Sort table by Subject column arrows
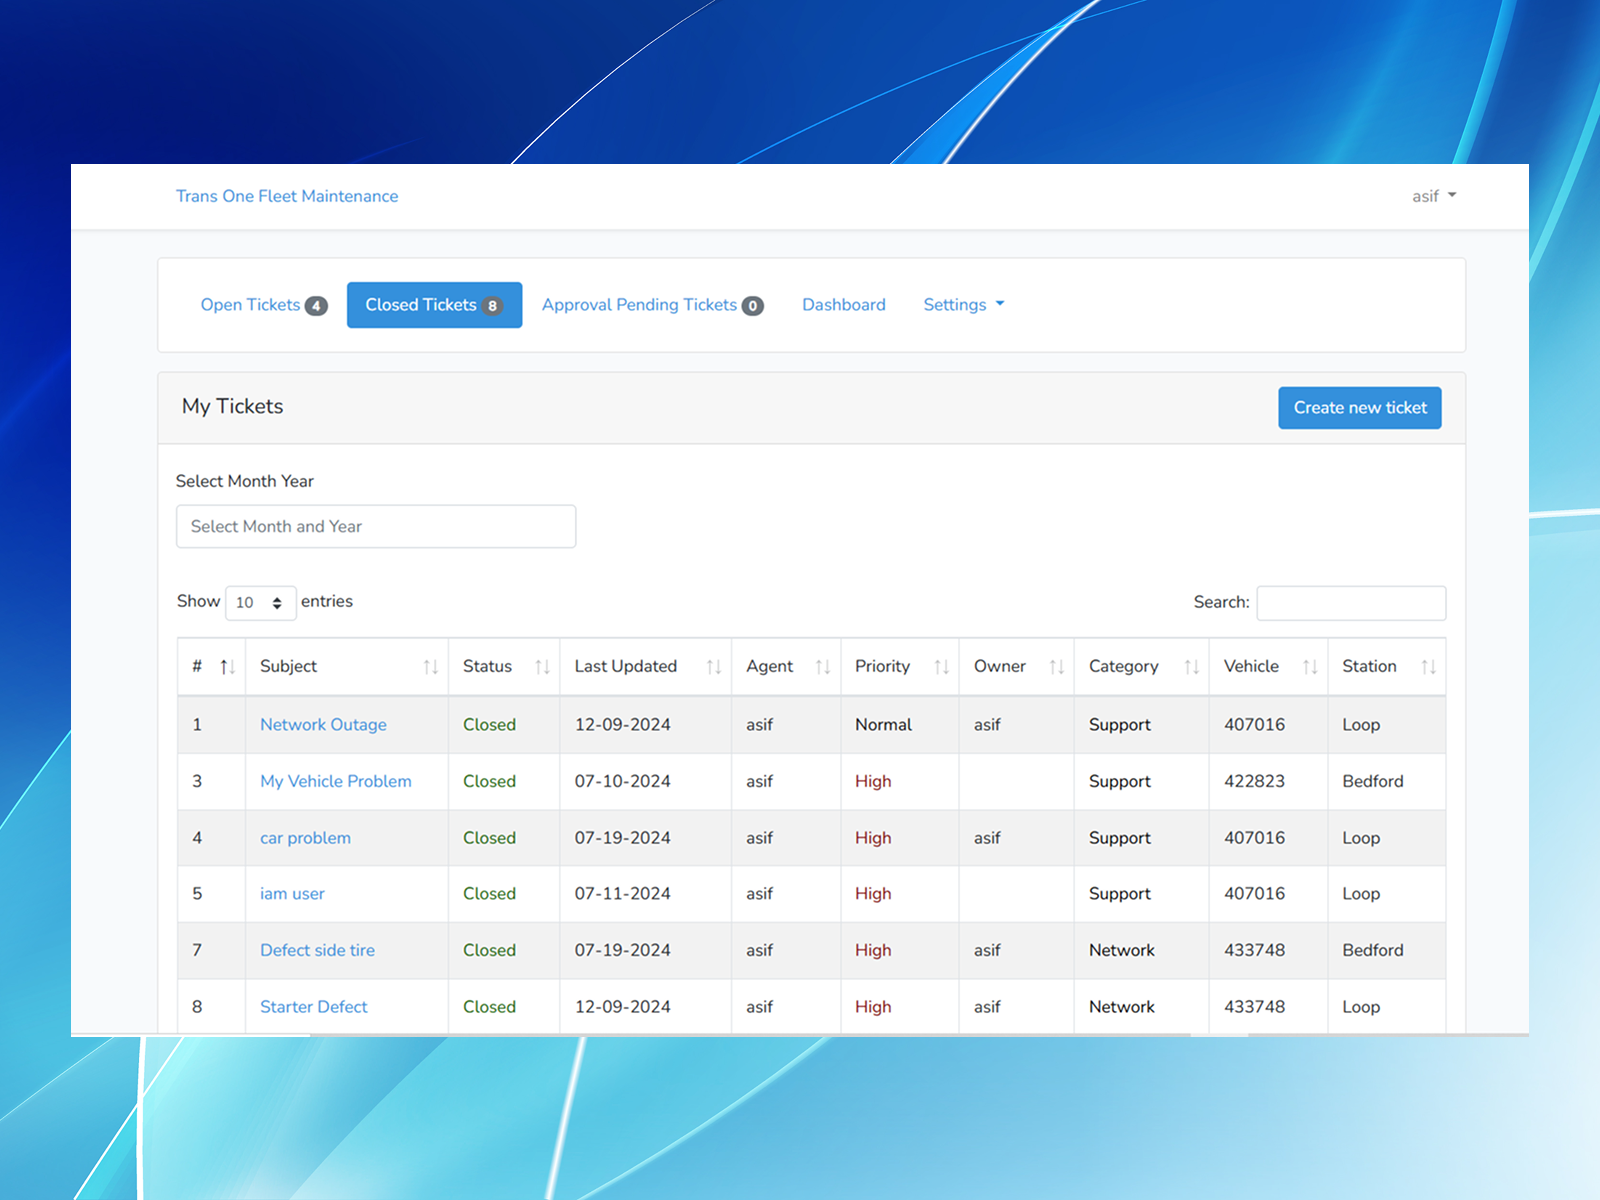 [x=430, y=667]
